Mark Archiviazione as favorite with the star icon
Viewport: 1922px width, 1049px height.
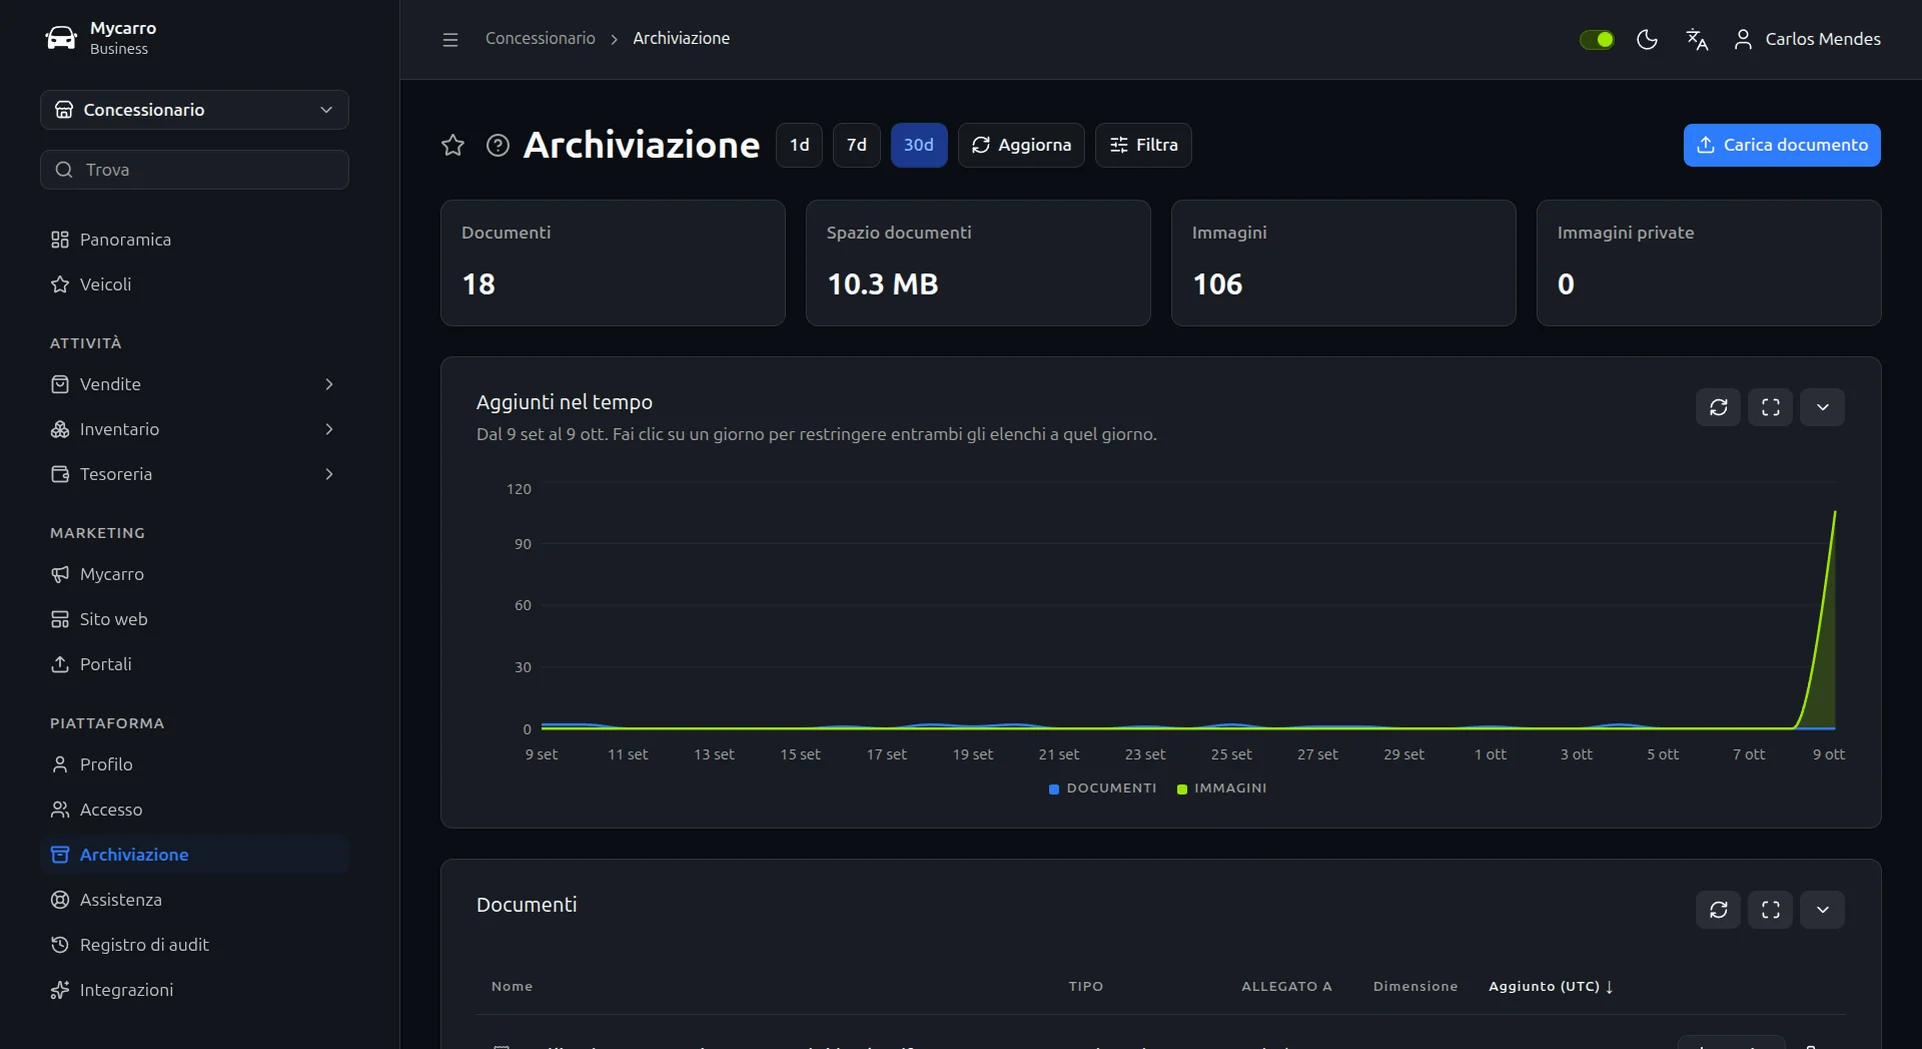453,145
